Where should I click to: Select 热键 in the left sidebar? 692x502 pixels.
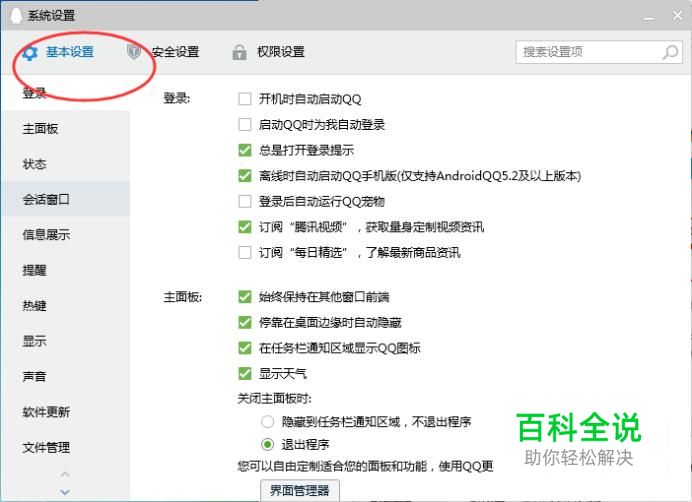65,306
